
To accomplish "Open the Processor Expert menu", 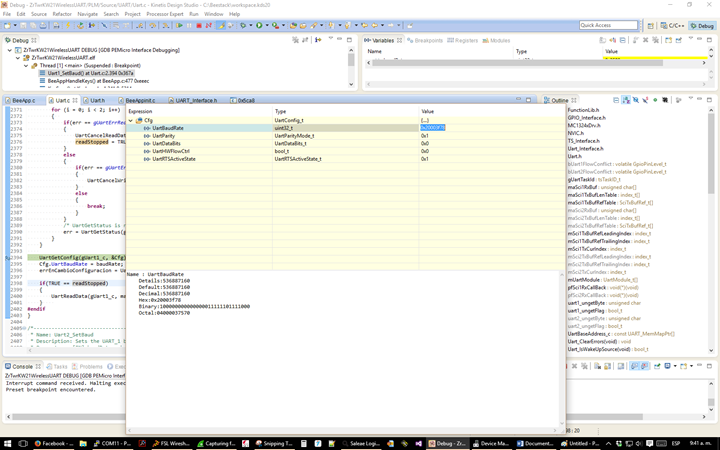I will click(165, 14).
